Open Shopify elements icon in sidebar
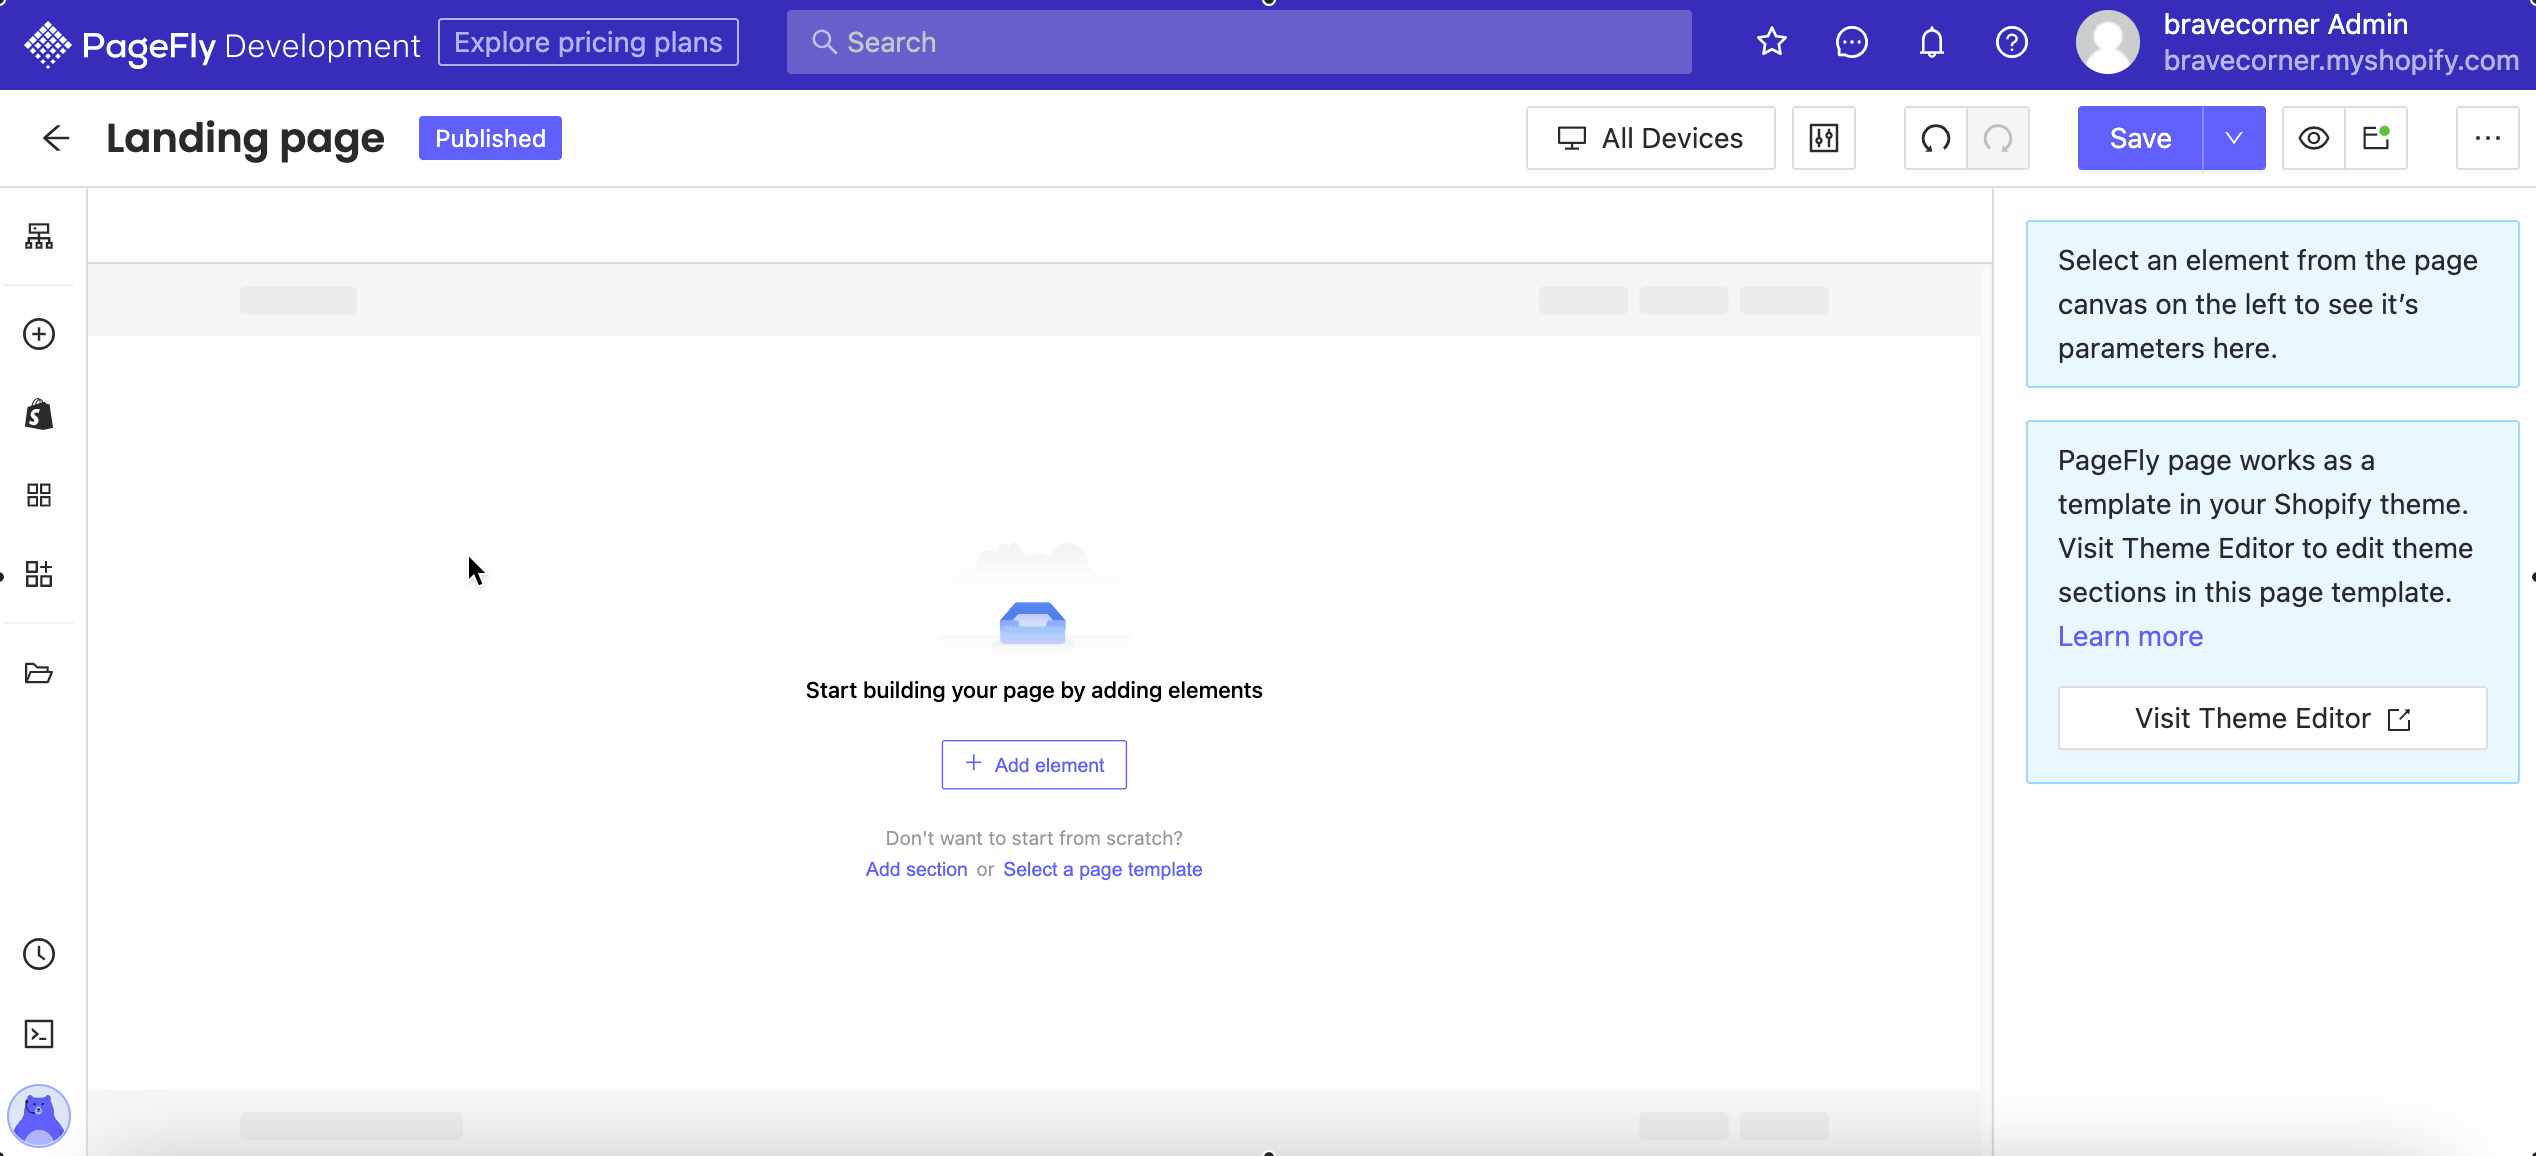 [39, 414]
